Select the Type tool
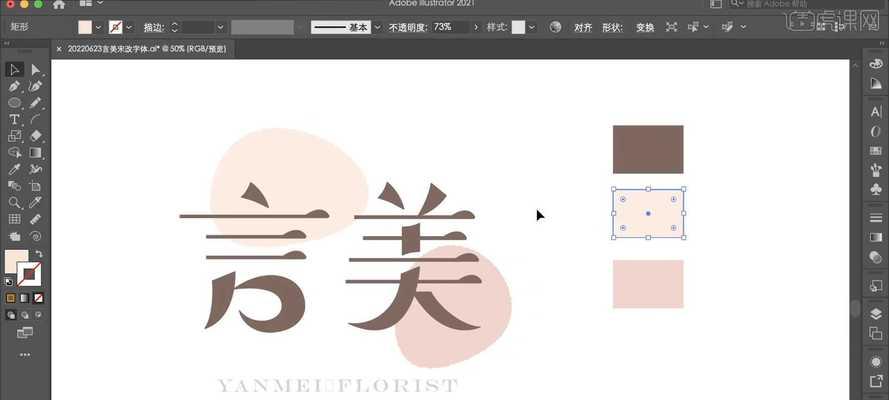 (x=14, y=120)
